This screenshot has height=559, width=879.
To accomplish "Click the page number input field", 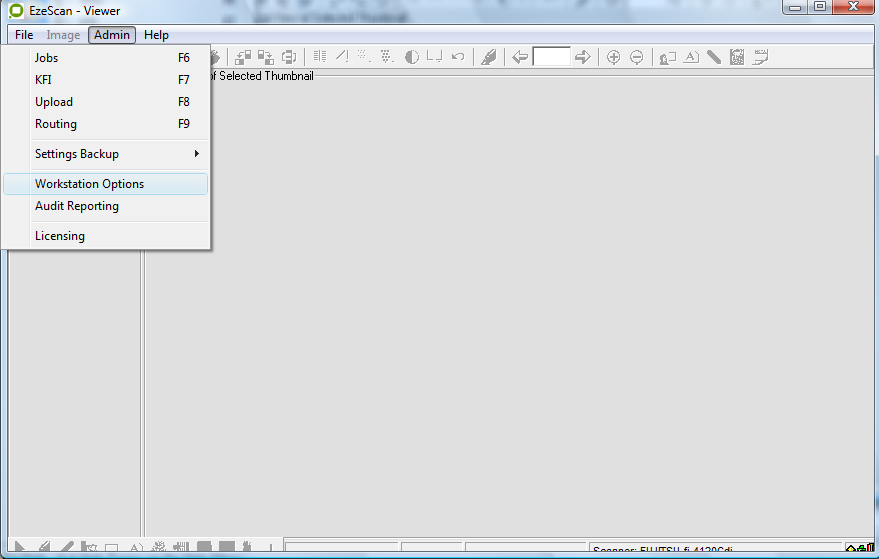I will (551, 57).
